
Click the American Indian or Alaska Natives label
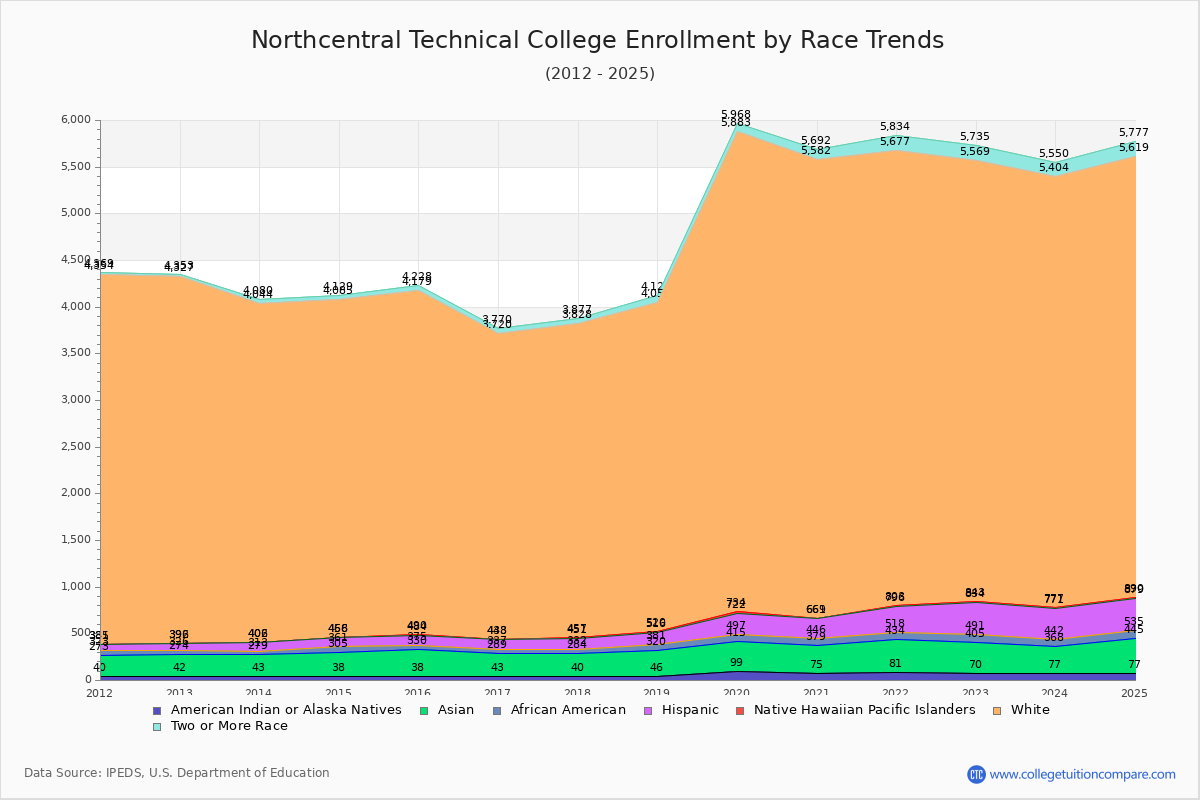(286, 710)
